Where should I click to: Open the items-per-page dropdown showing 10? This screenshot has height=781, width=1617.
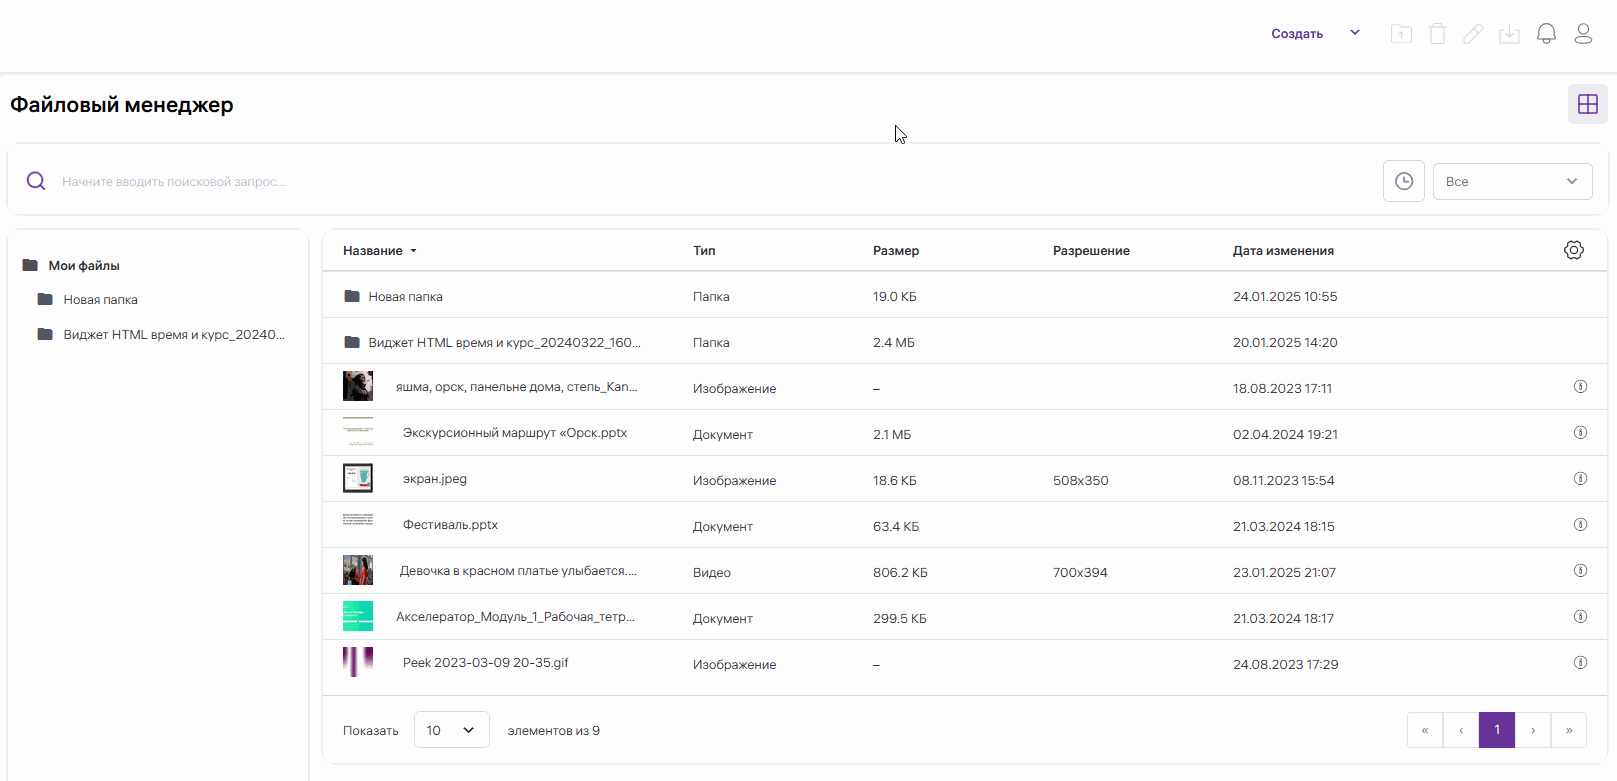click(x=451, y=730)
